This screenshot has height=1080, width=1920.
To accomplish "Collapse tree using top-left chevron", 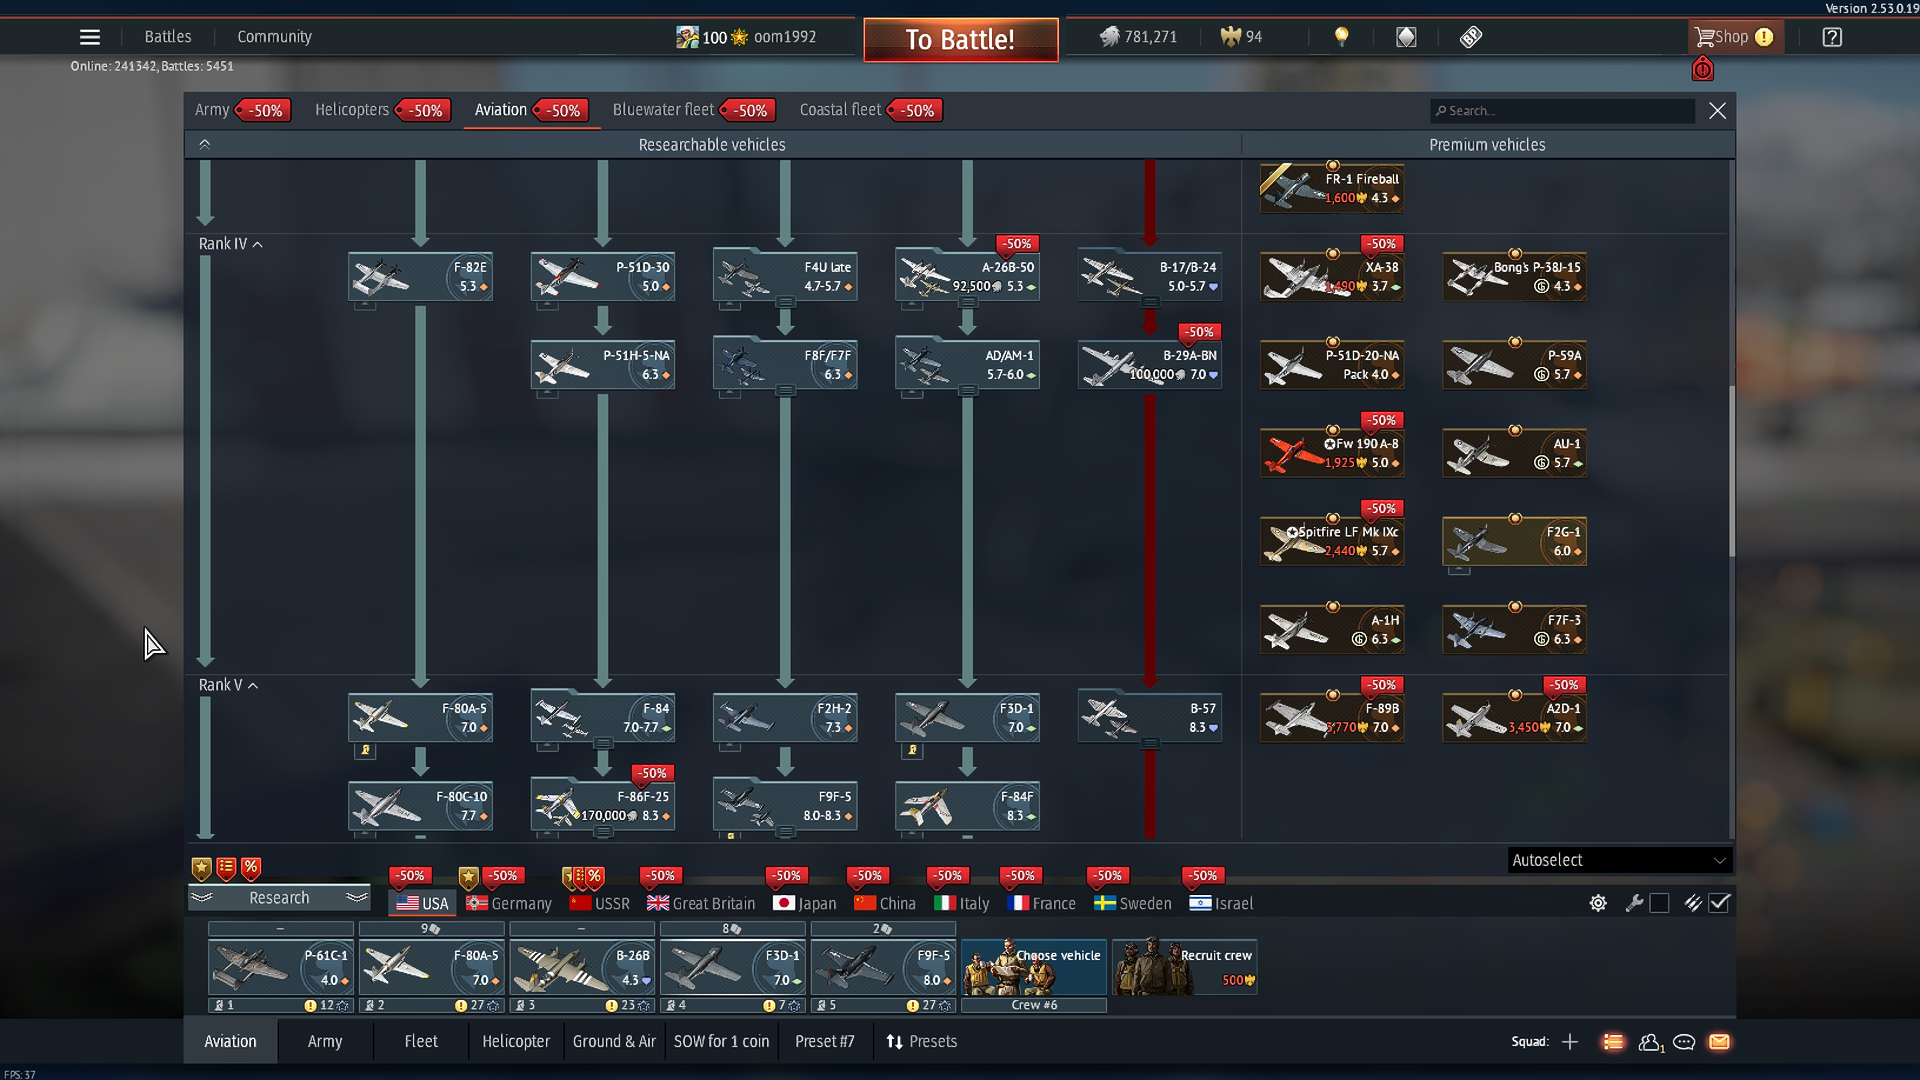I will 204,144.
